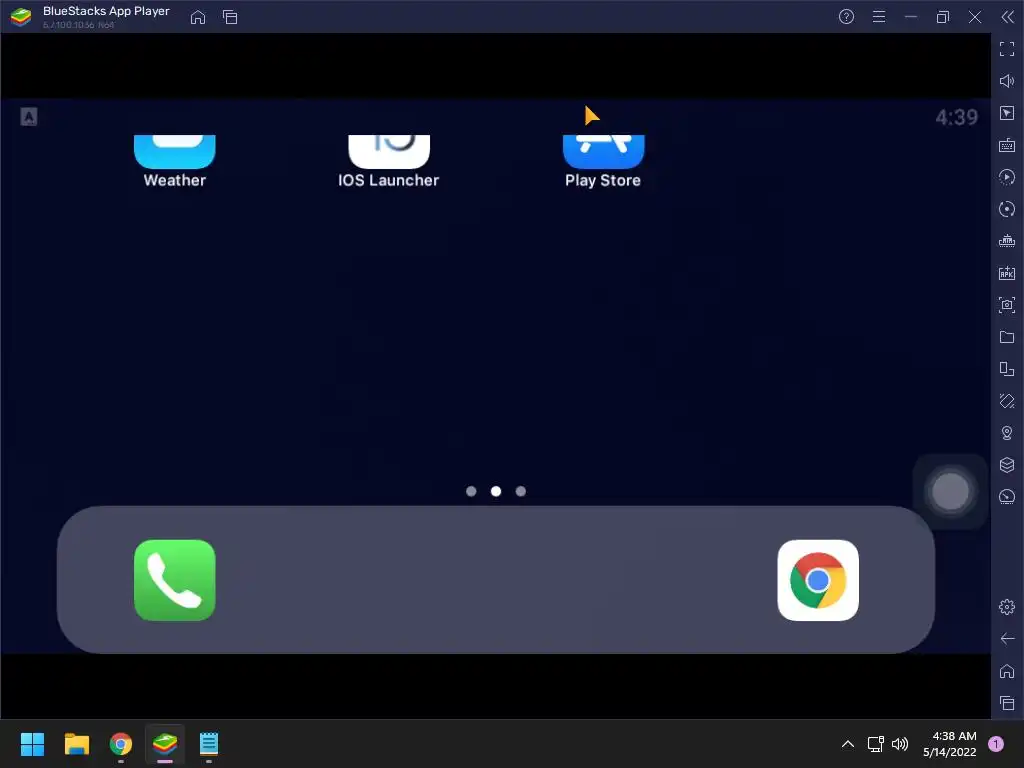Viewport: 1024px width, 768px height.
Task: Click the BlueStacks taskbar icon
Action: point(165,744)
